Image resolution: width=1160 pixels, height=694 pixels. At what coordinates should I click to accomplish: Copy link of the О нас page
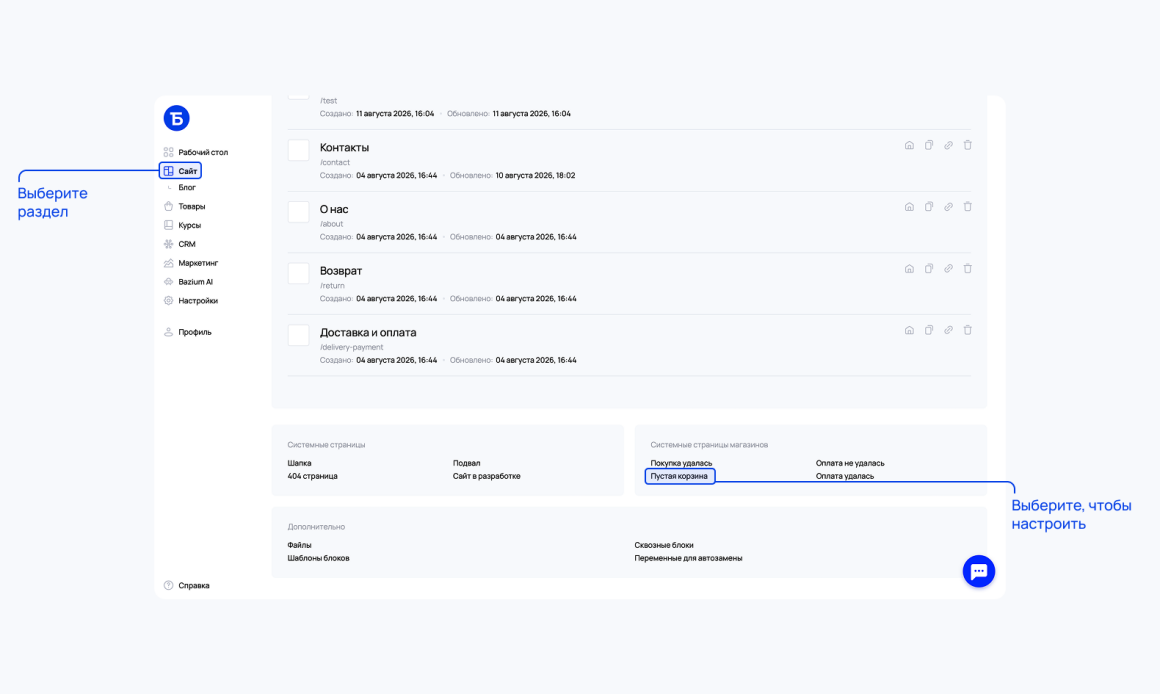[x=948, y=207]
